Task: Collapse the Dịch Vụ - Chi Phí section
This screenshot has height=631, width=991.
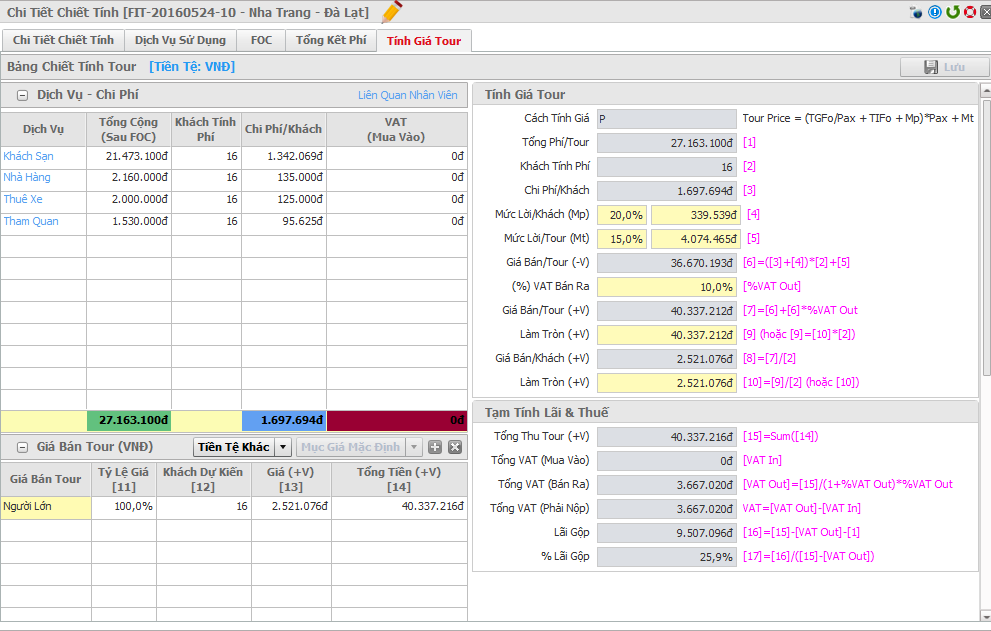Action: (21, 95)
